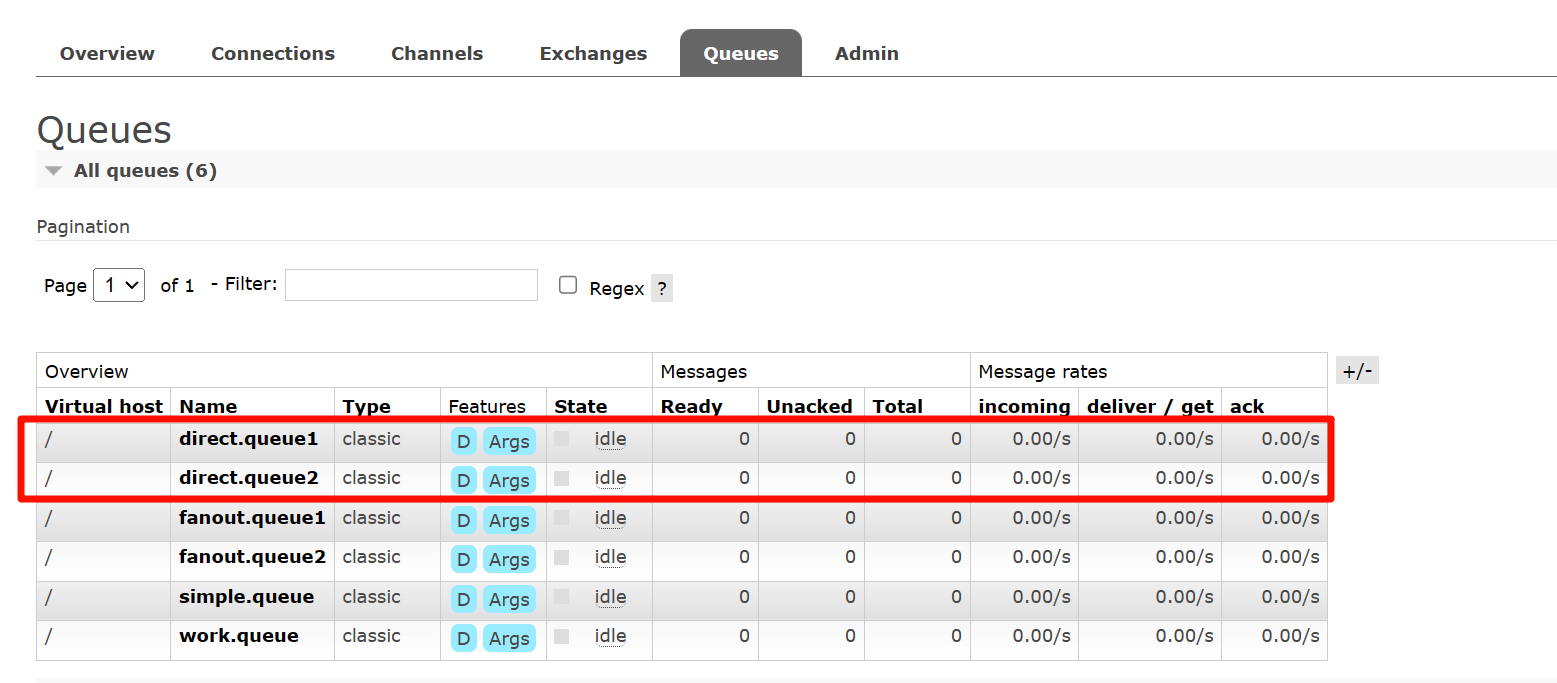Click the D badge for fanout.queue1
The width and height of the screenshot is (1557, 683).
tap(463, 520)
